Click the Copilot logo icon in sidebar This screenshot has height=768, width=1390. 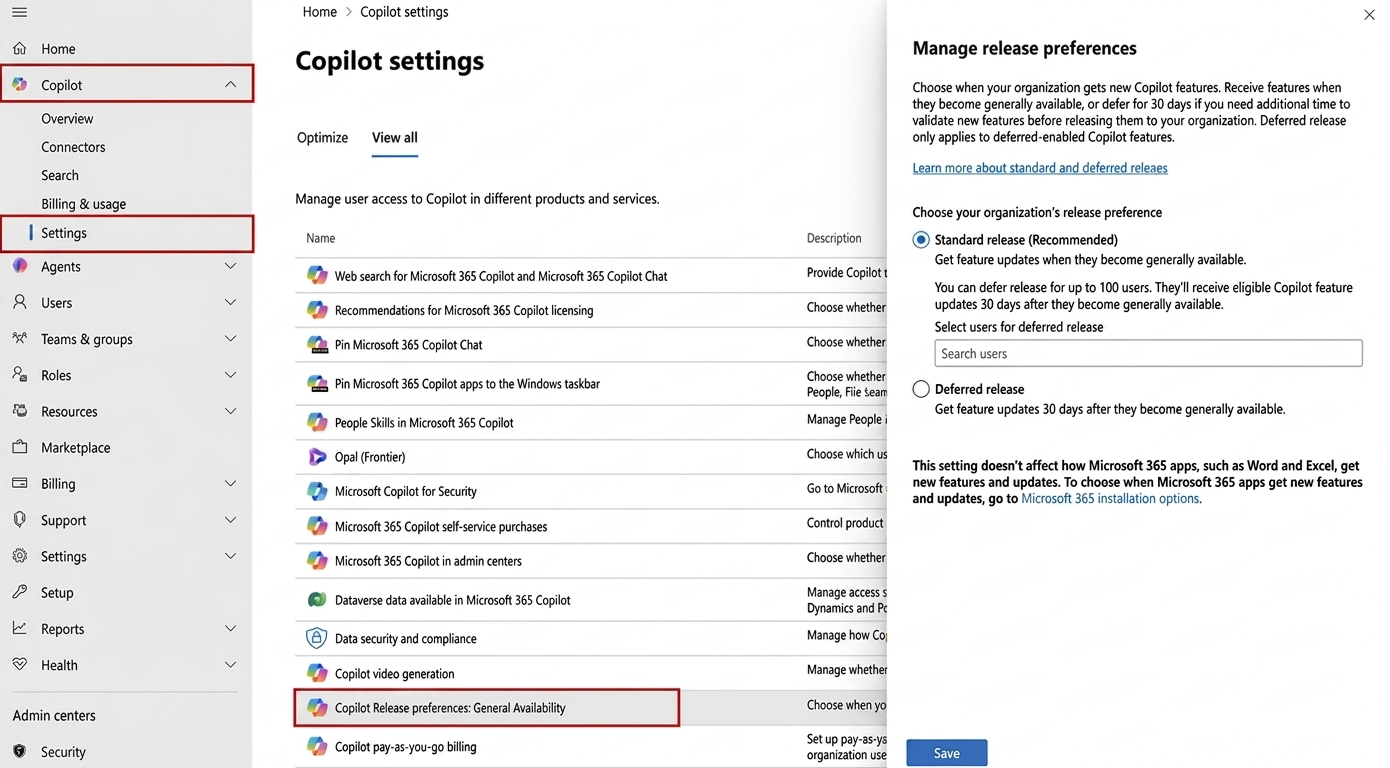(x=20, y=85)
